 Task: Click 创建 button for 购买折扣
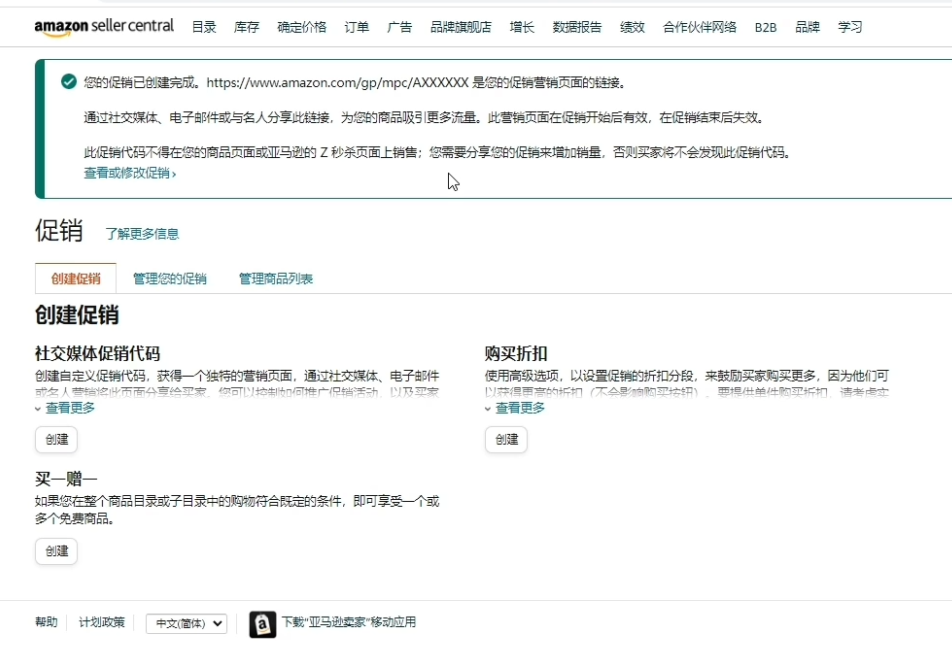click(x=506, y=439)
